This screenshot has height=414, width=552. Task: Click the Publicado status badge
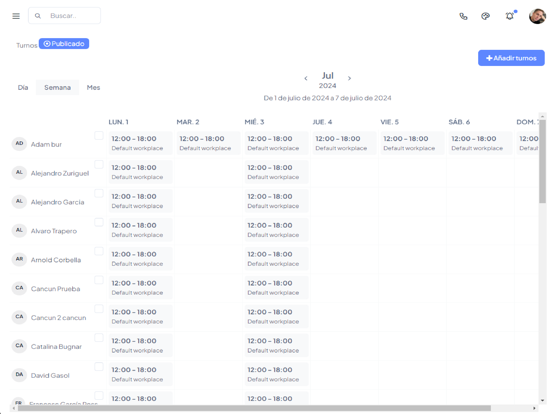(x=64, y=44)
